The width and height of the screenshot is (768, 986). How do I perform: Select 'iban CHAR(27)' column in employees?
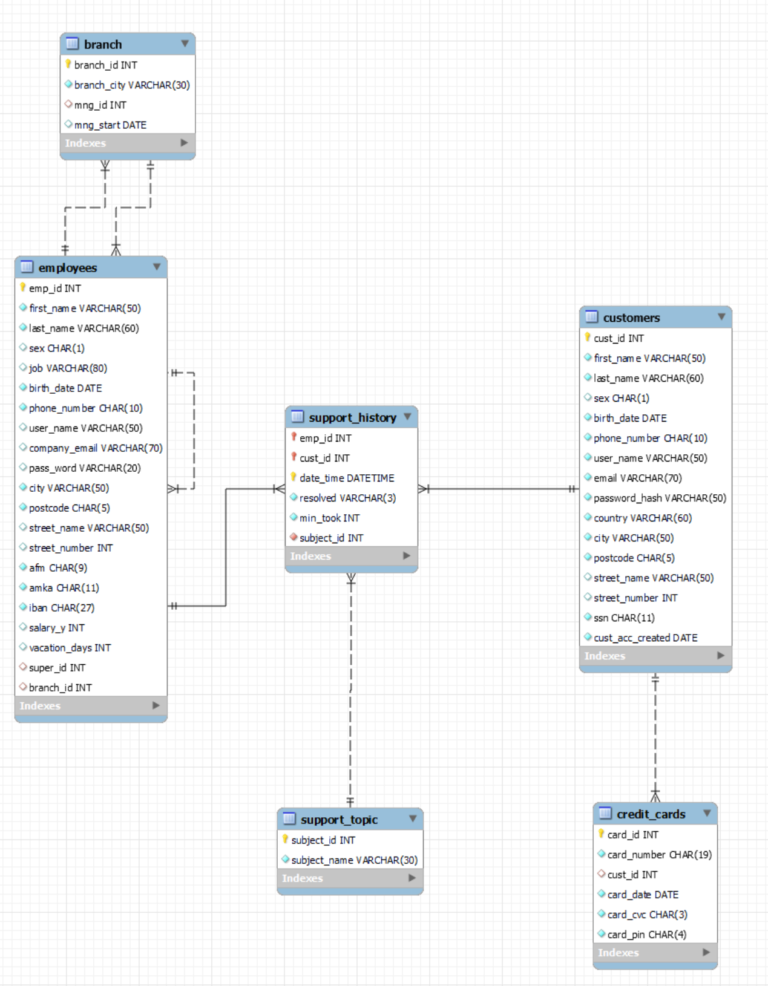coord(91,607)
